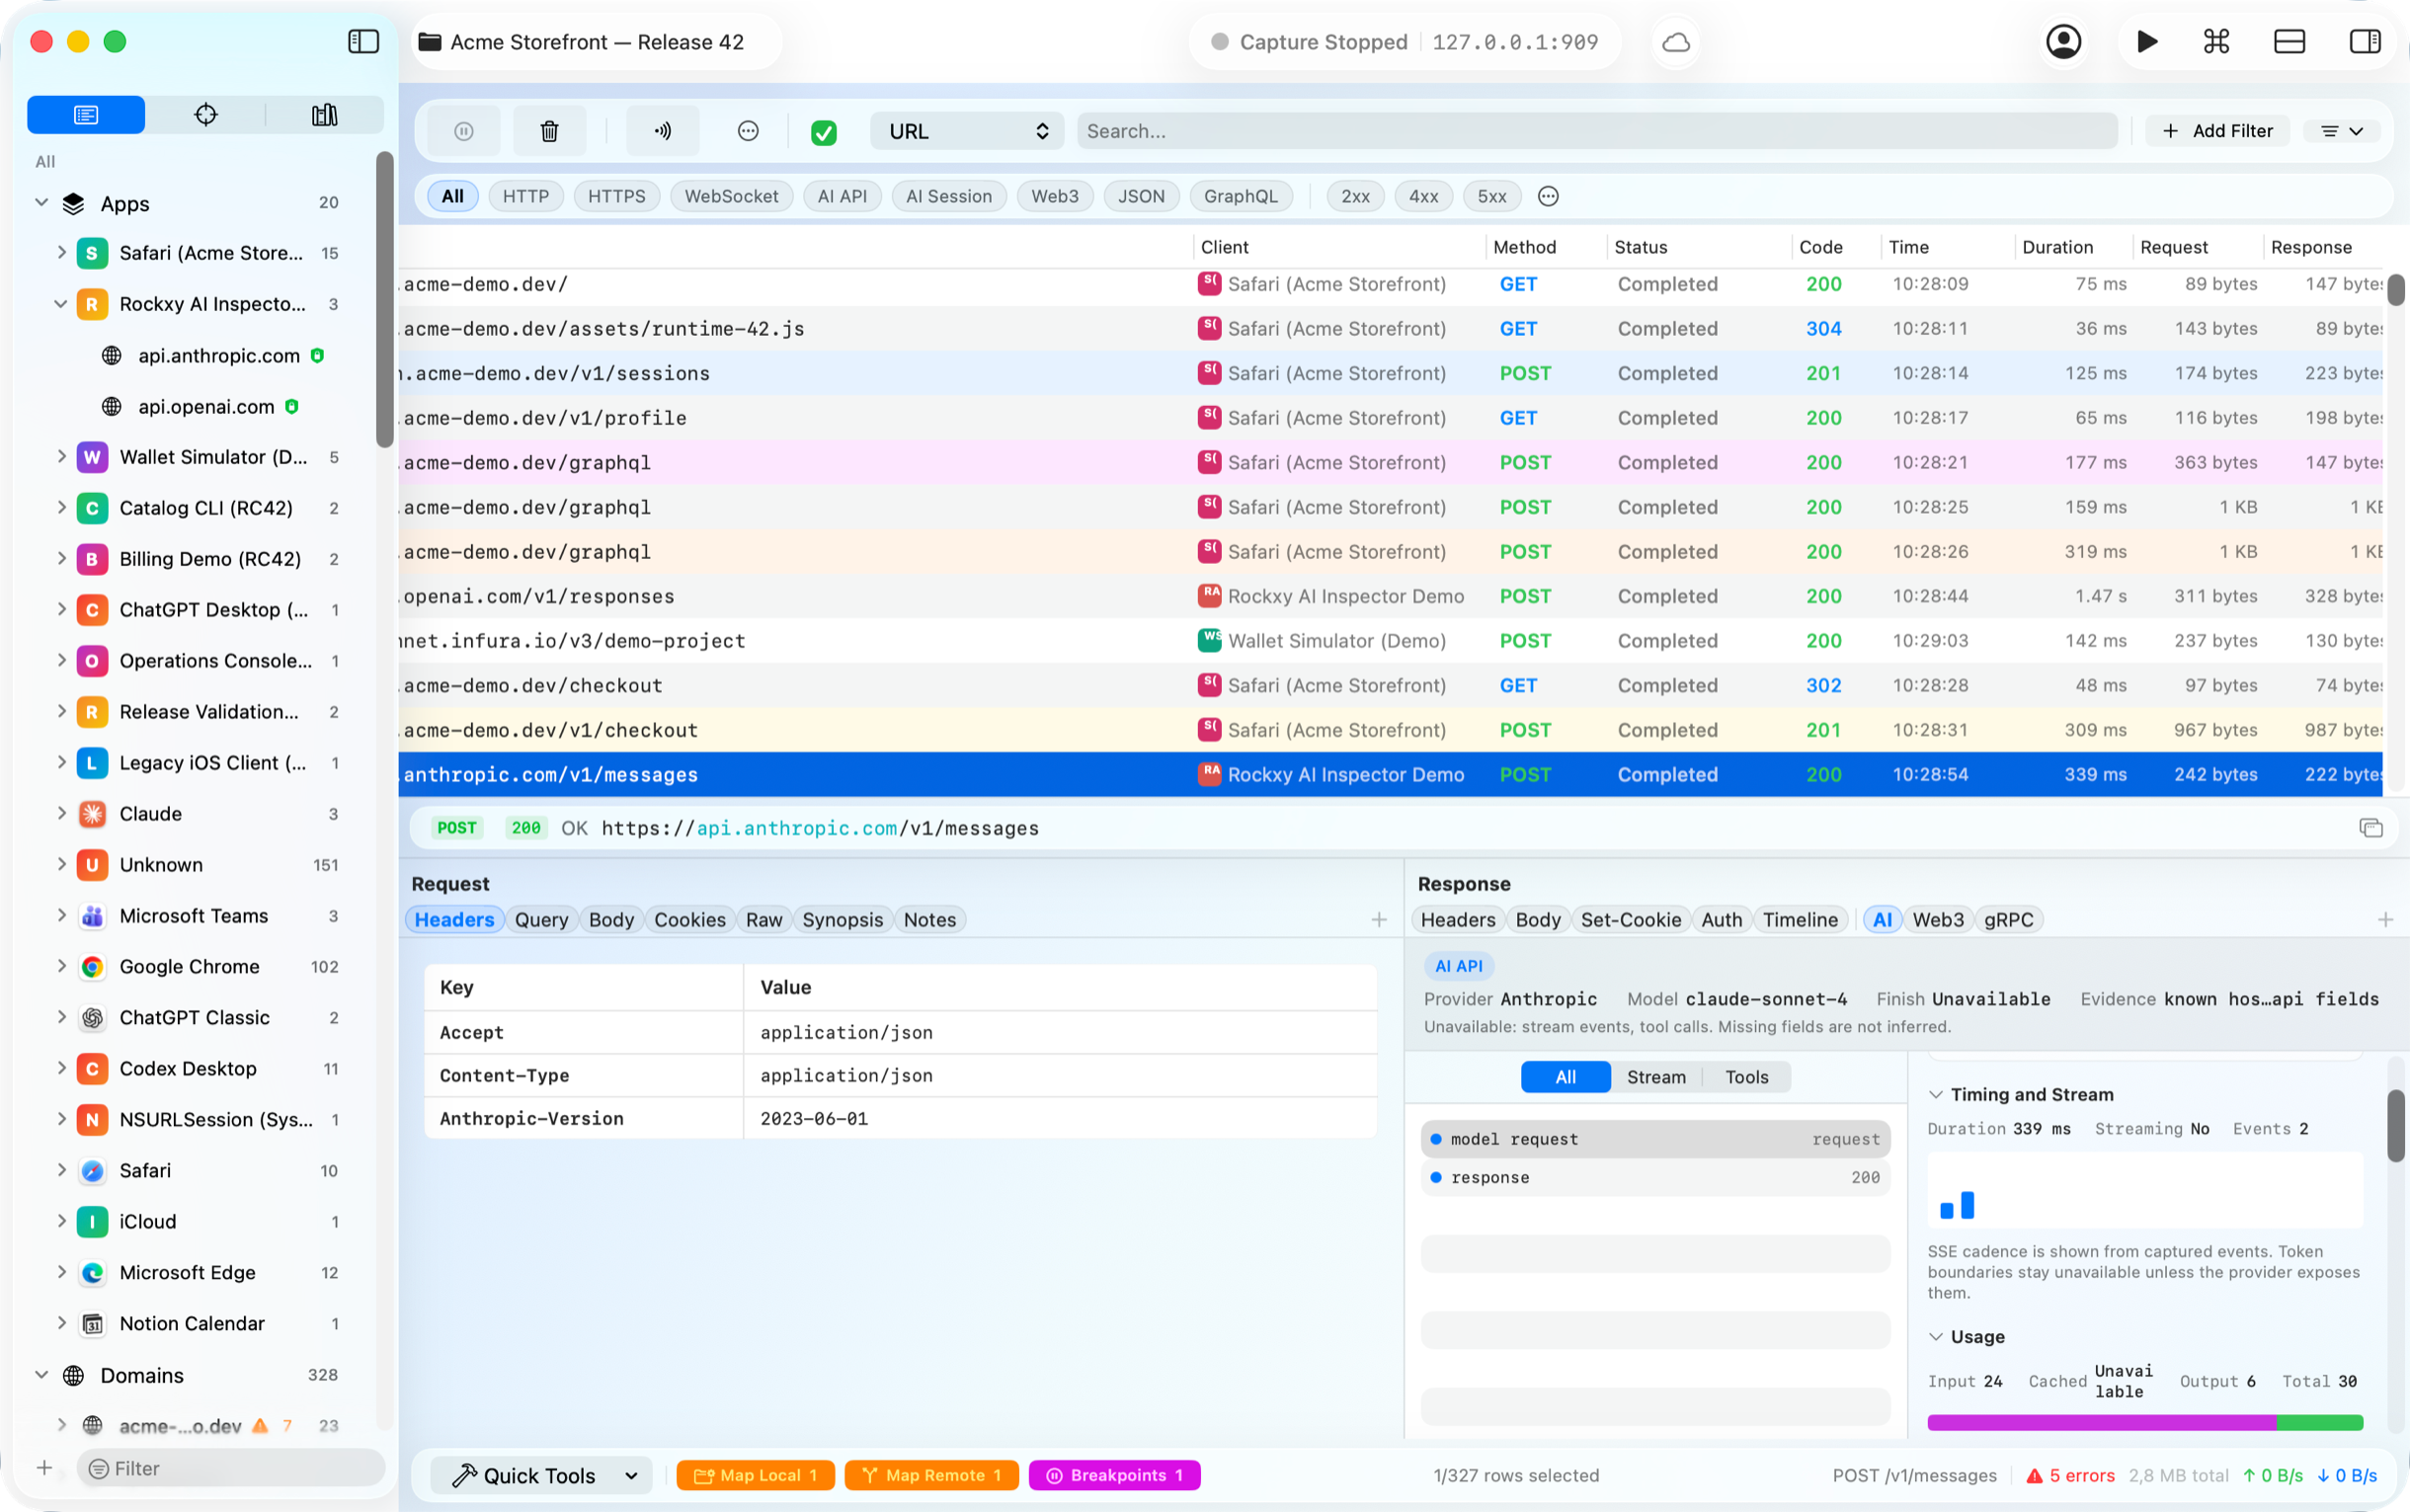Toggle the All protocol filter pill

453,196
